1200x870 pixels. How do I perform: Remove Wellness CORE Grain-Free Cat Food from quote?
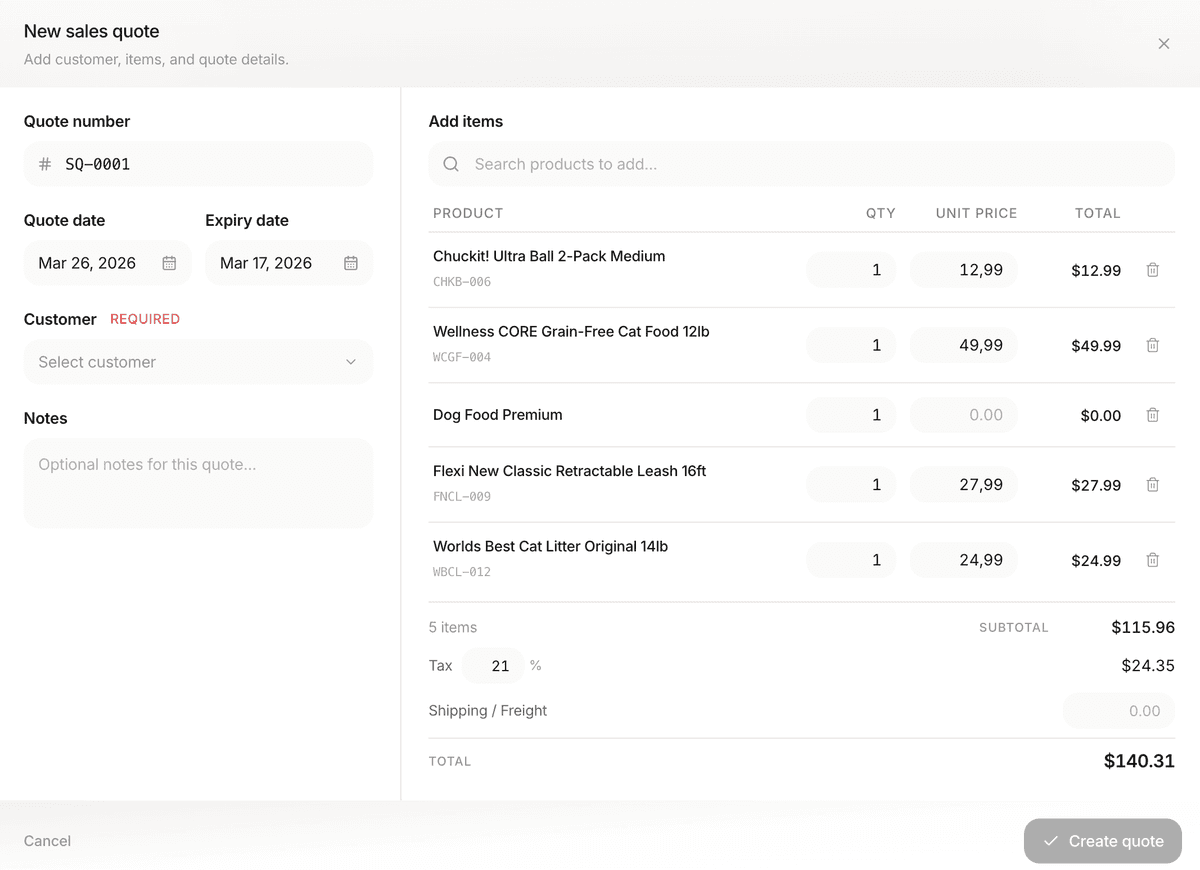[1152, 345]
